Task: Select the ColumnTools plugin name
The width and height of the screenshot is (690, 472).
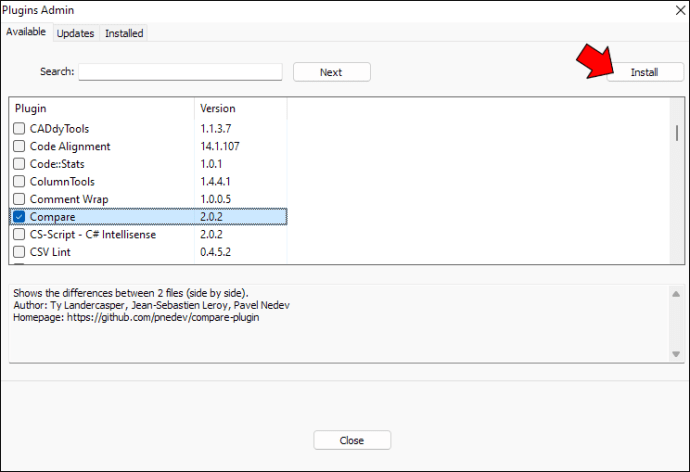Action: coord(62,182)
